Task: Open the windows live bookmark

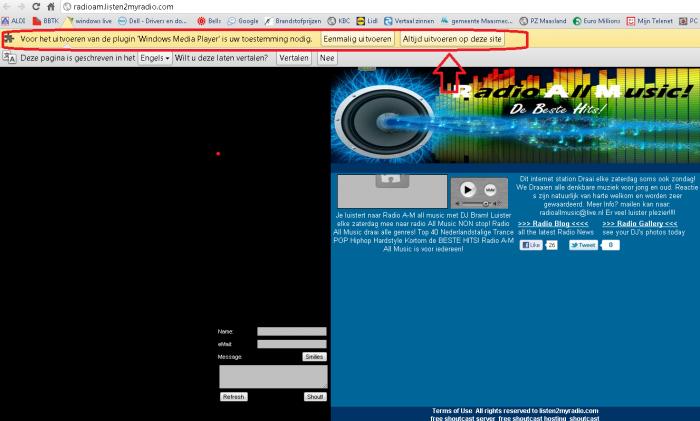Action: (88, 21)
